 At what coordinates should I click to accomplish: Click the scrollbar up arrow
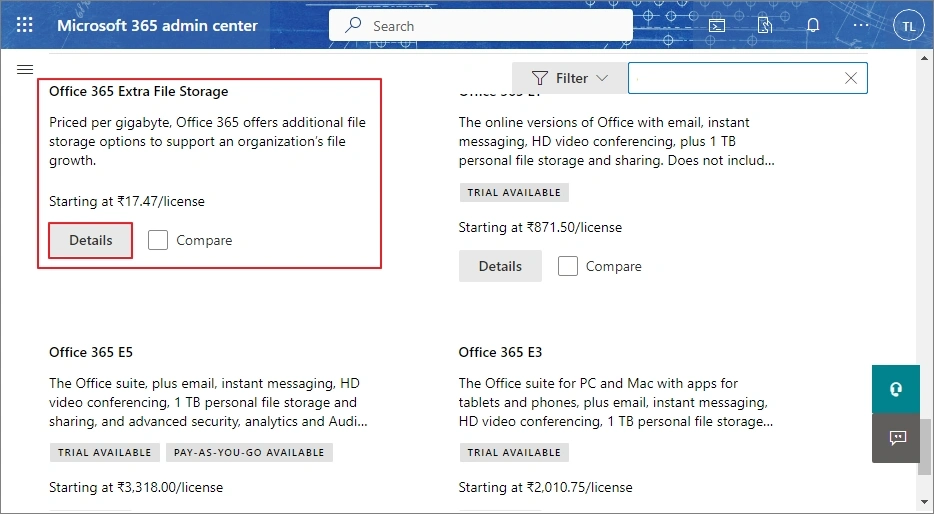(x=924, y=58)
